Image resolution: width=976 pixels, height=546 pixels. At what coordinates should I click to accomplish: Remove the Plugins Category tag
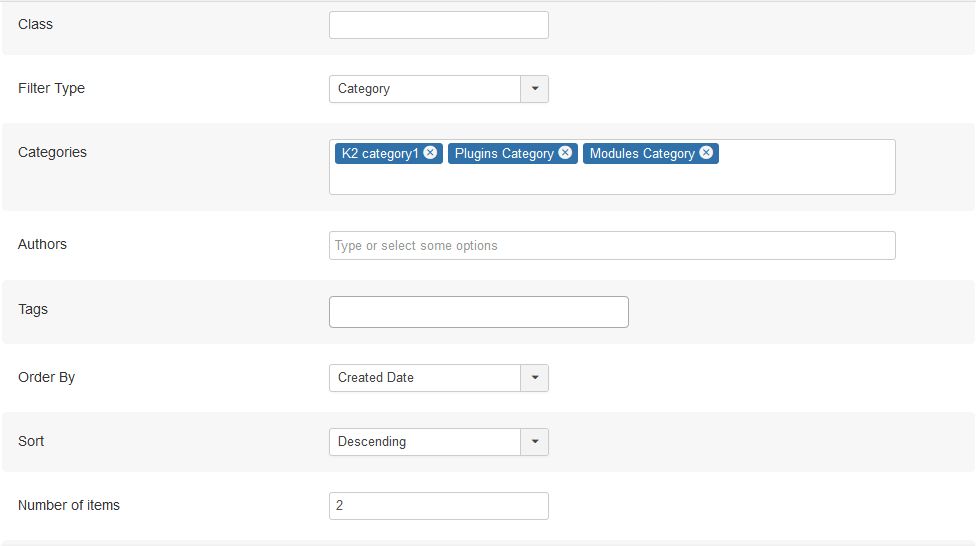(565, 153)
